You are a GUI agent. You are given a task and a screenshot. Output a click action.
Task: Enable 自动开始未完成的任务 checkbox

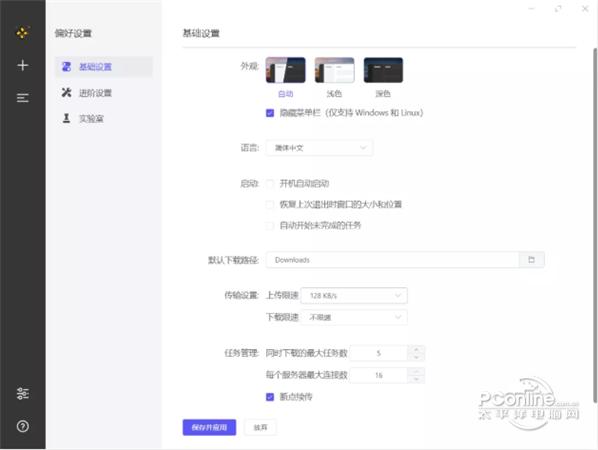click(x=270, y=225)
